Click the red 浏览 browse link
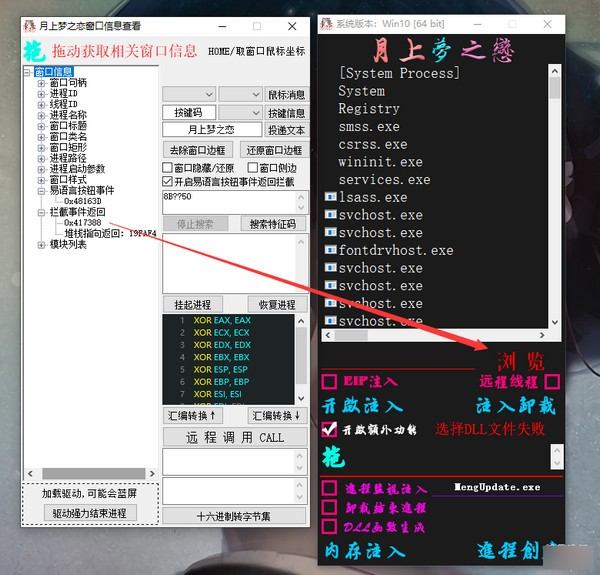Screen dimensions: 600x575 (521, 361)
